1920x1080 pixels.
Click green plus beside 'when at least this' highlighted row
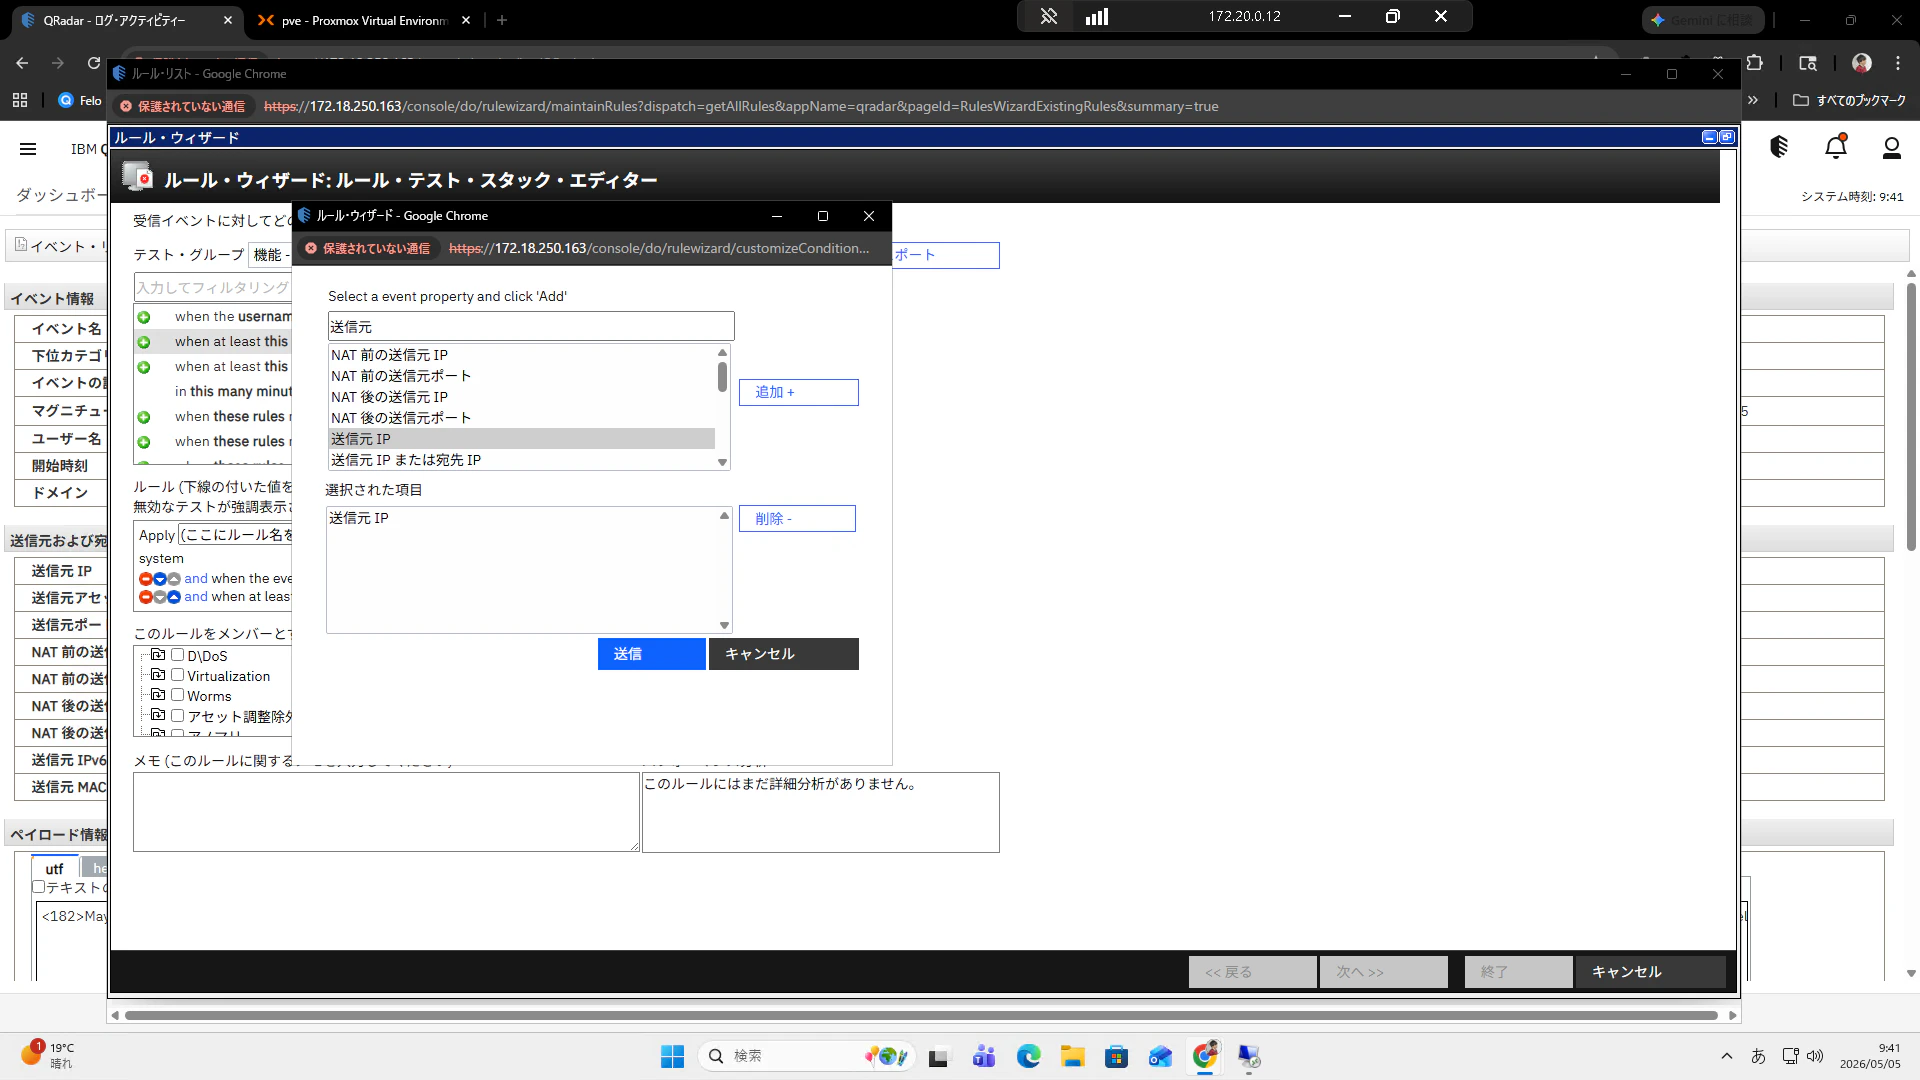(144, 342)
